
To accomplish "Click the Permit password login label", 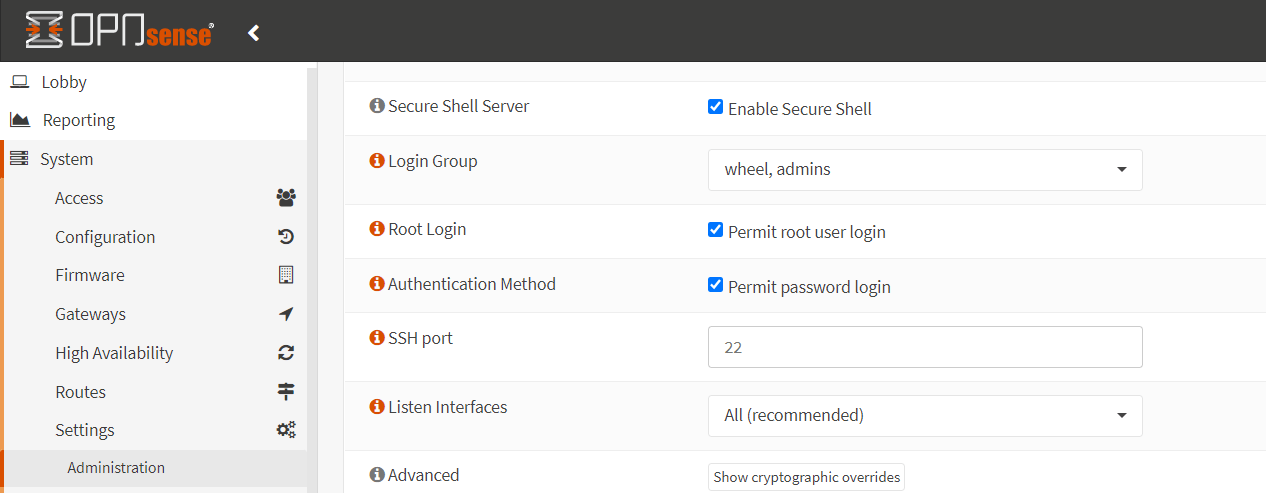I will [x=809, y=287].
